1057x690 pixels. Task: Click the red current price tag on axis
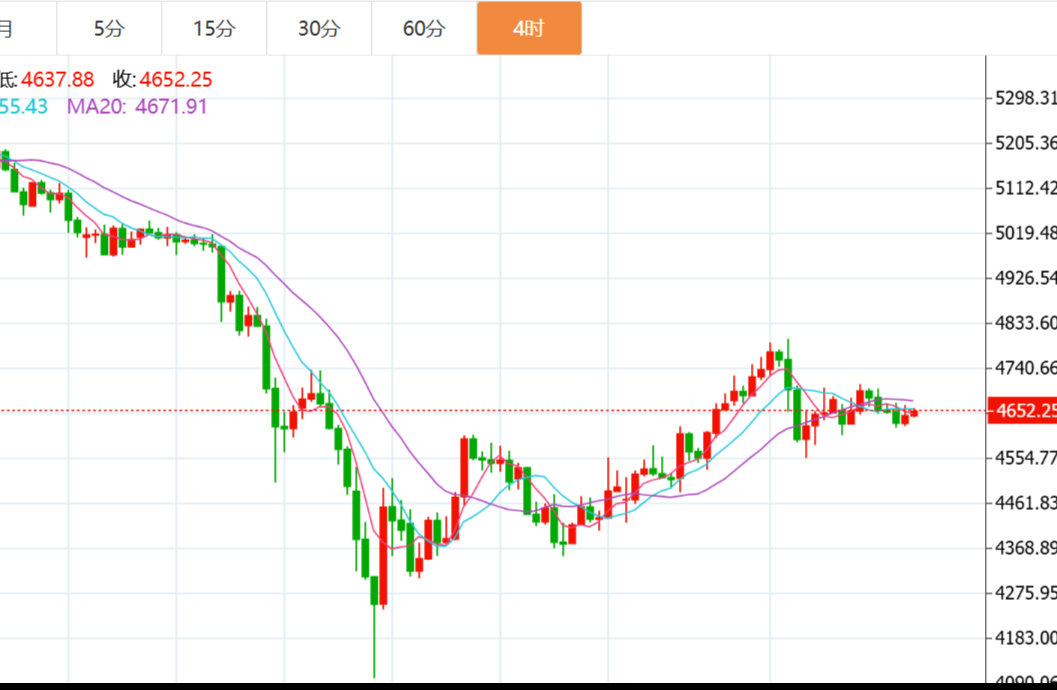(1022, 411)
